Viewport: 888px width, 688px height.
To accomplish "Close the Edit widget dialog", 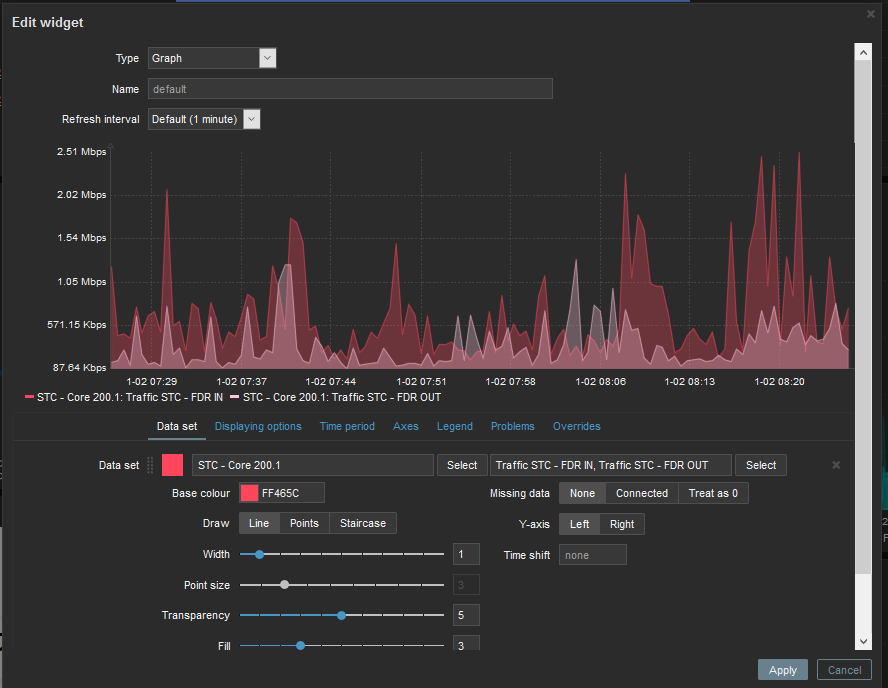I will coord(870,14).
